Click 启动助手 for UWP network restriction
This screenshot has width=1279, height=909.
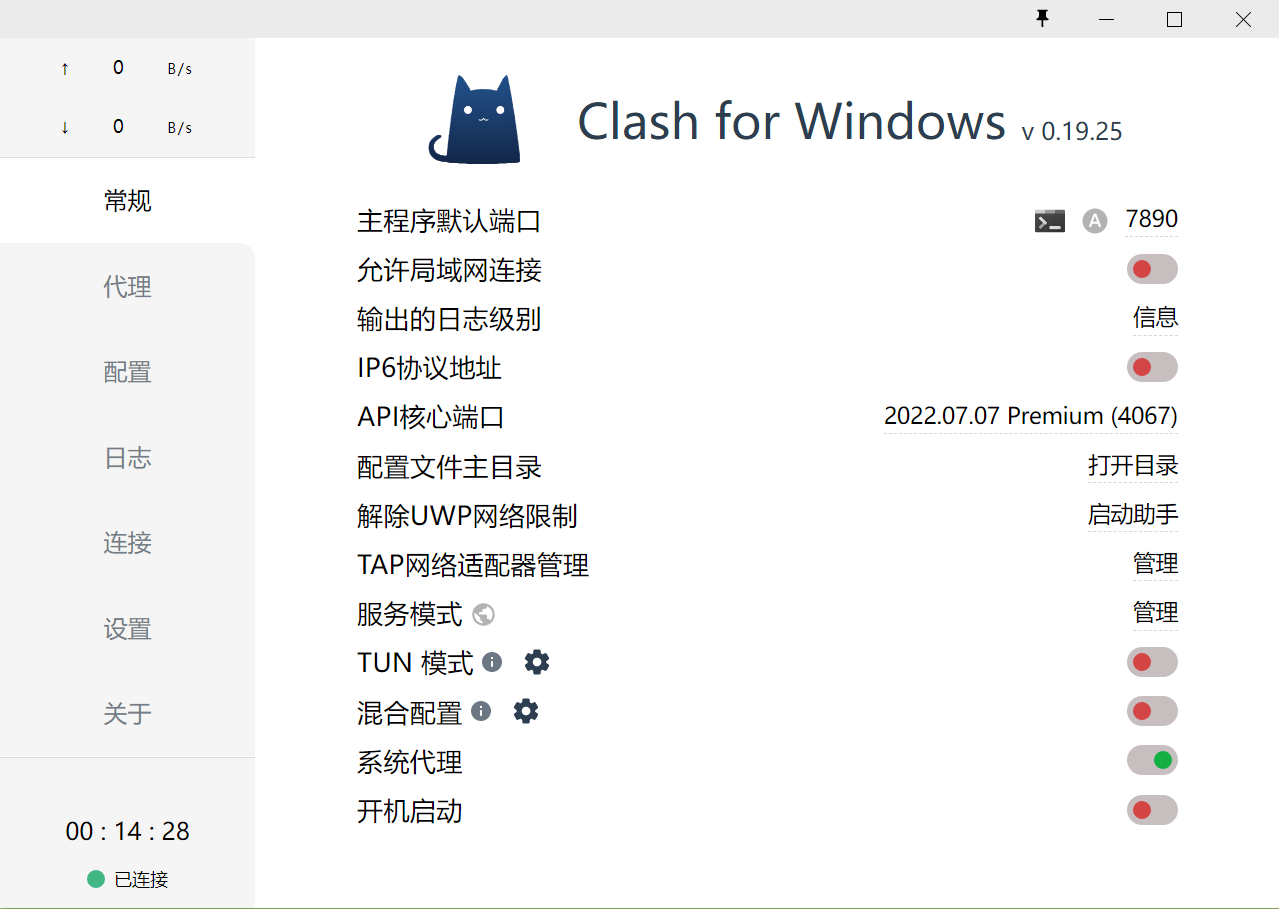(1133, 515)
